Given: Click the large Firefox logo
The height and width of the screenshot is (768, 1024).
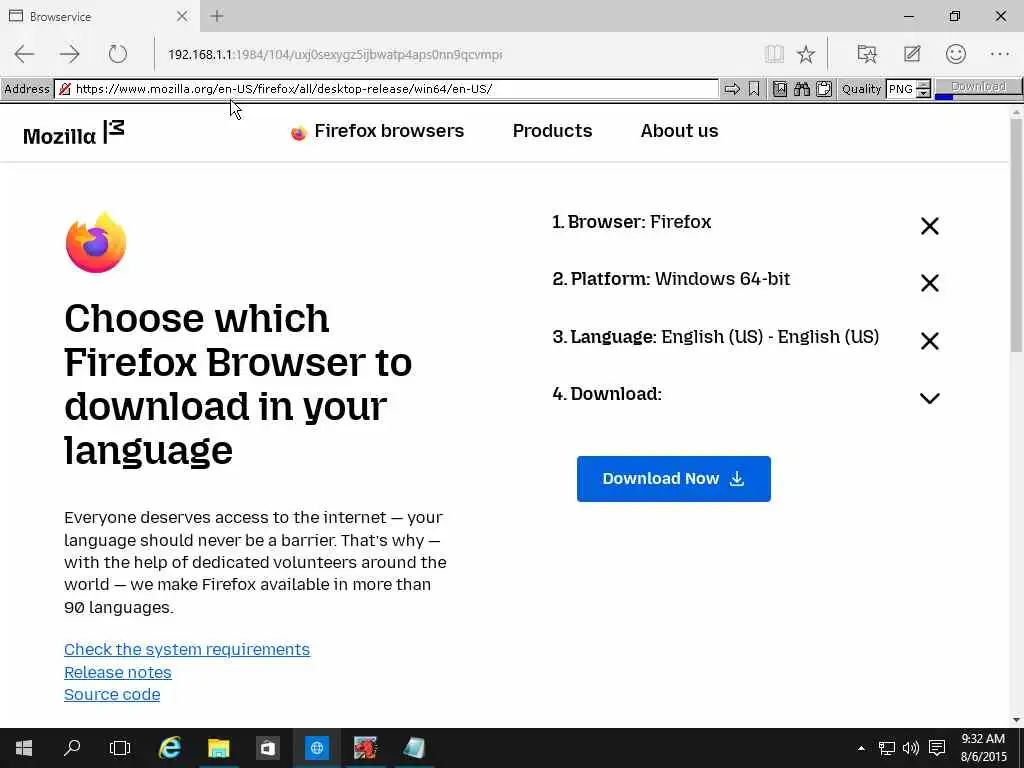Looking at the screenshot, I should pos(96,243).
